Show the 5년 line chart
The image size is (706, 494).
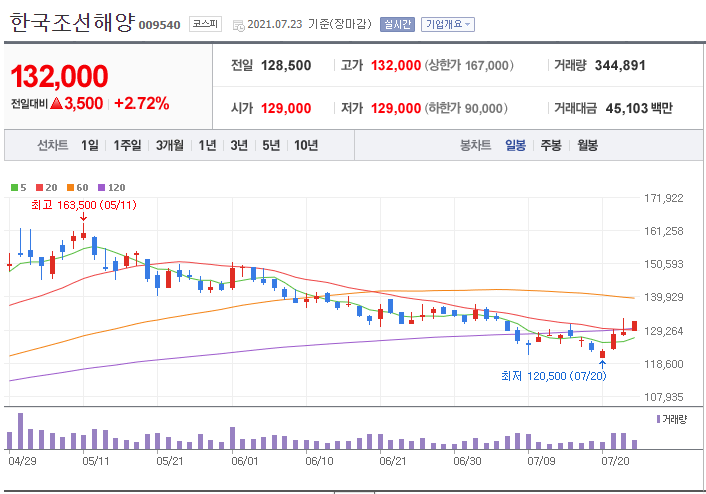271,145
